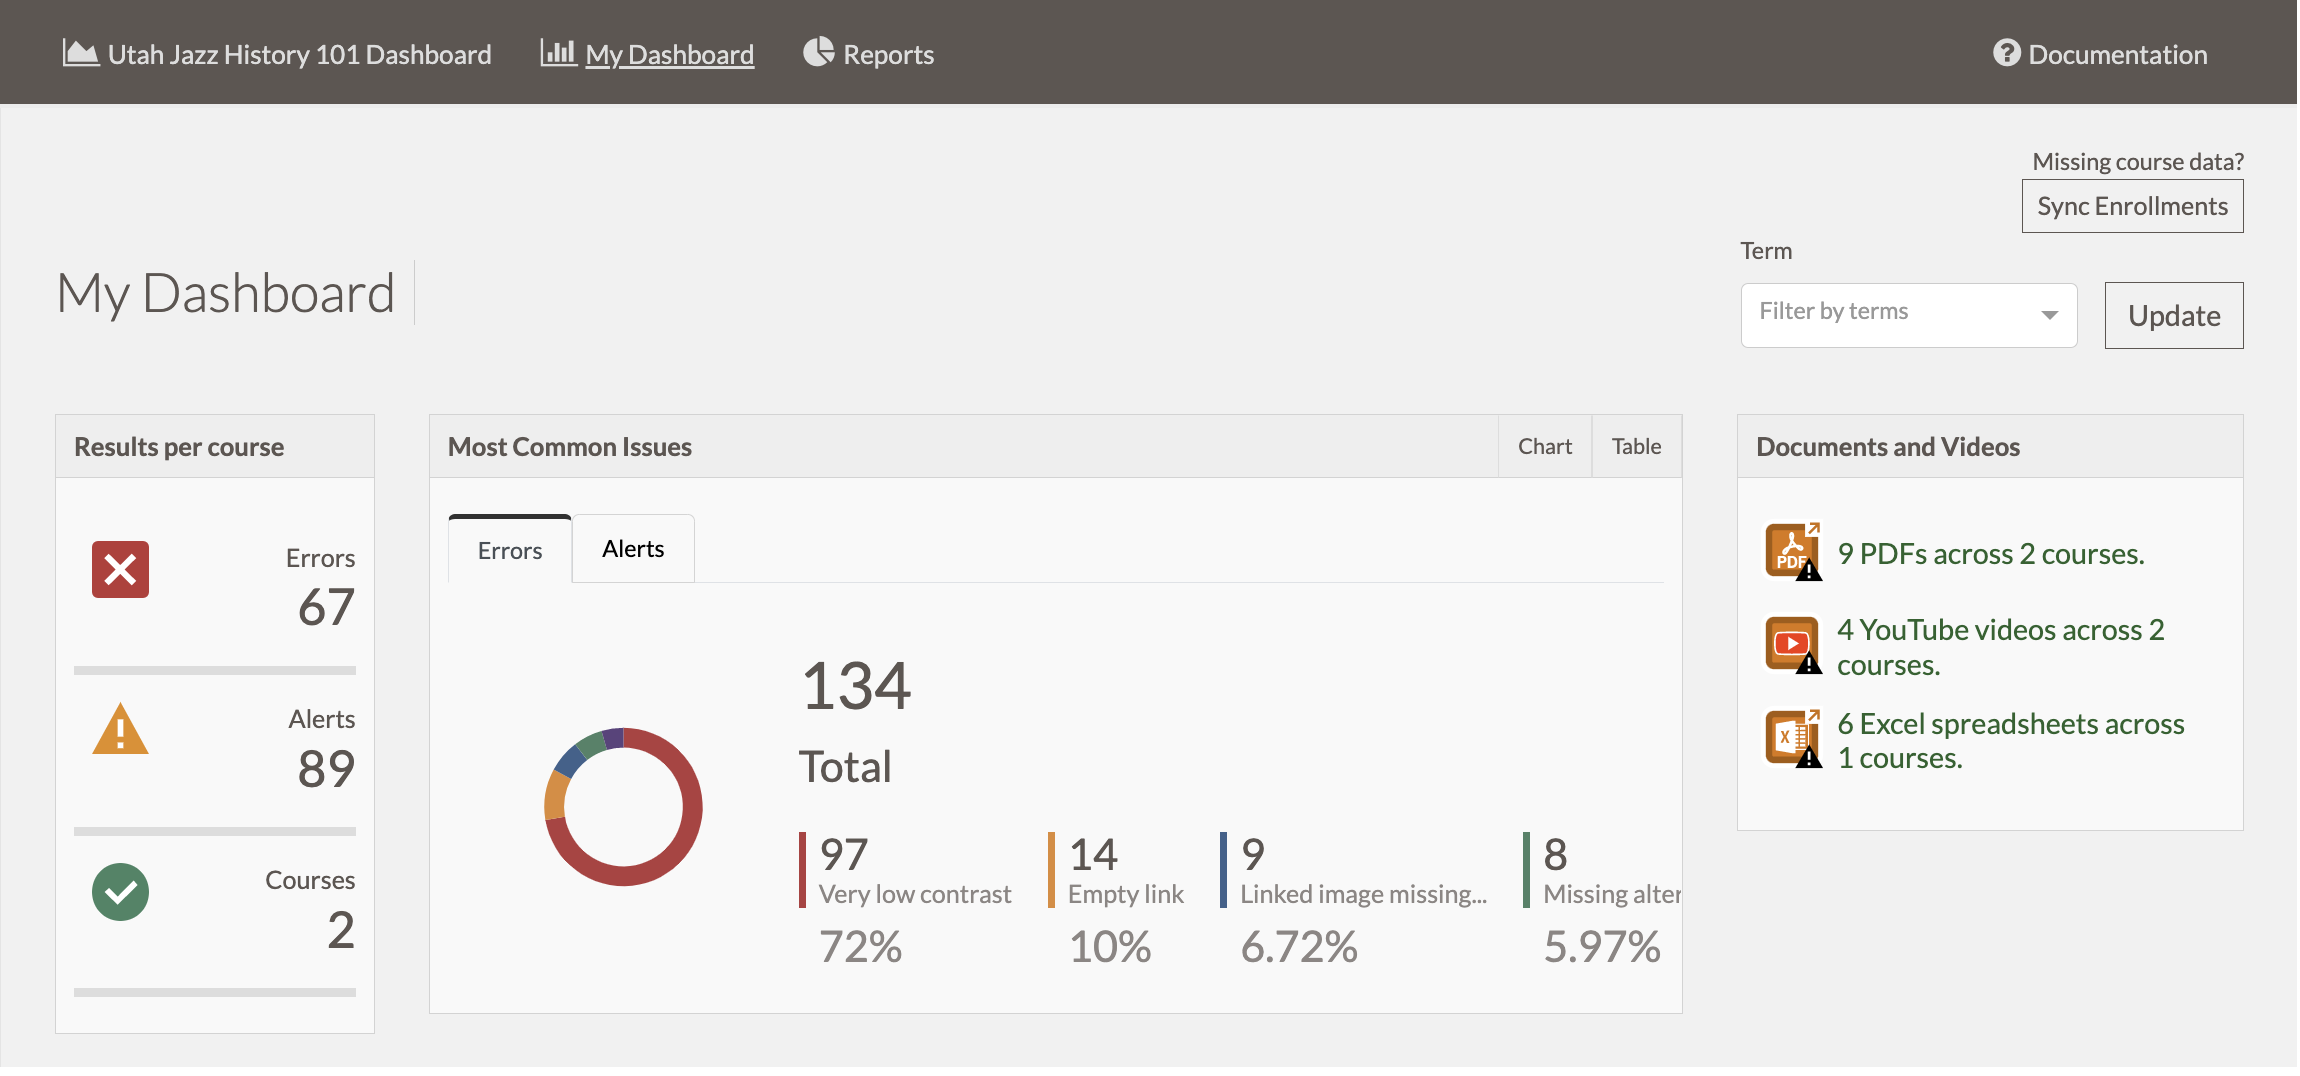
Task: Click the Update button
Action: pos(2174,316)
